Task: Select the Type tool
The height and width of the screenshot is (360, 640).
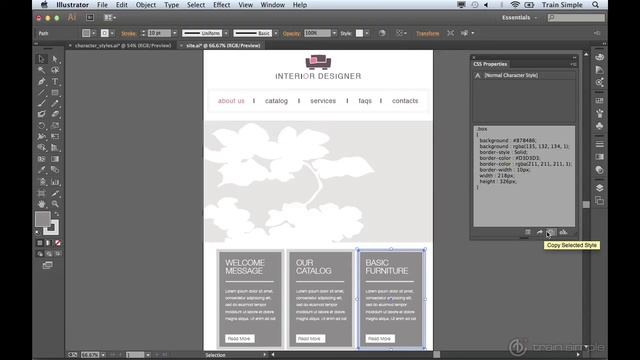Action: tap(55, 82)
